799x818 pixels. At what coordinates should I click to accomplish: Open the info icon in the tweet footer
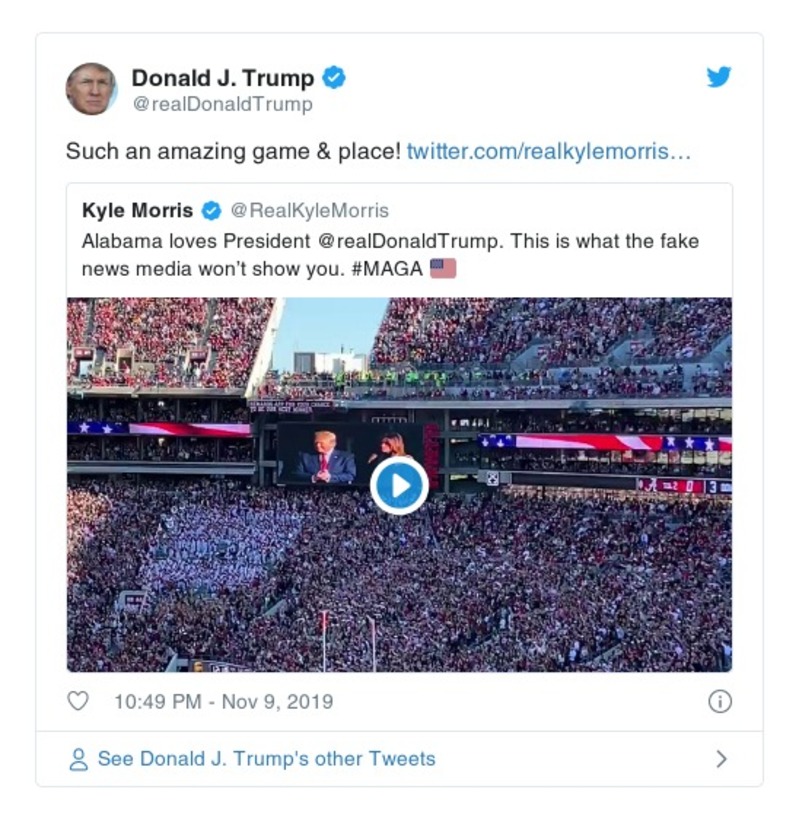[719, 703]
